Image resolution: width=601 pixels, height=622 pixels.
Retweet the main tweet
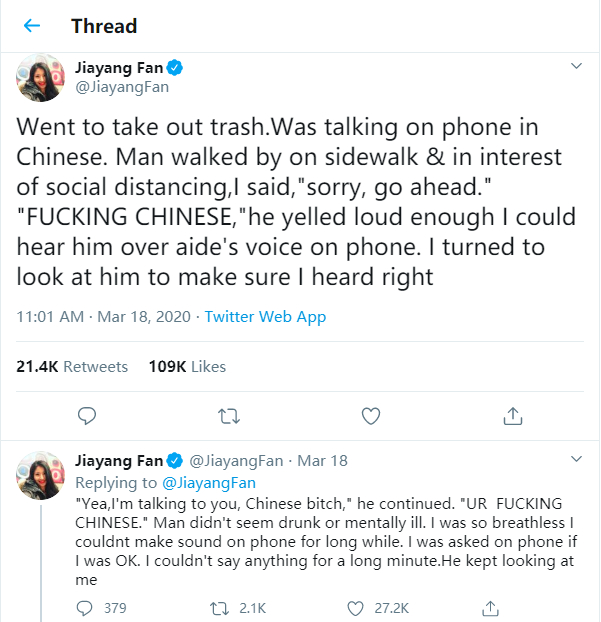[x=229, y=415]
